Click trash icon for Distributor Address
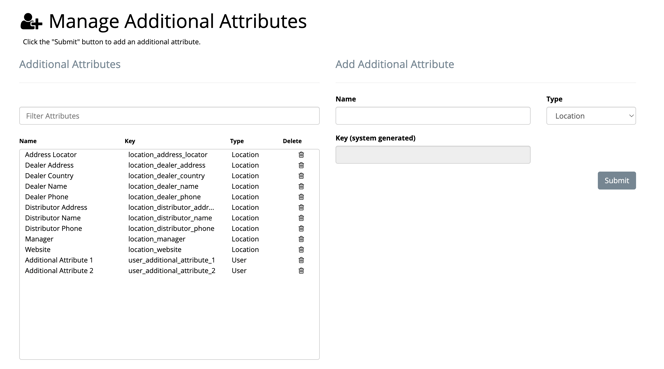 coord(301,208)
